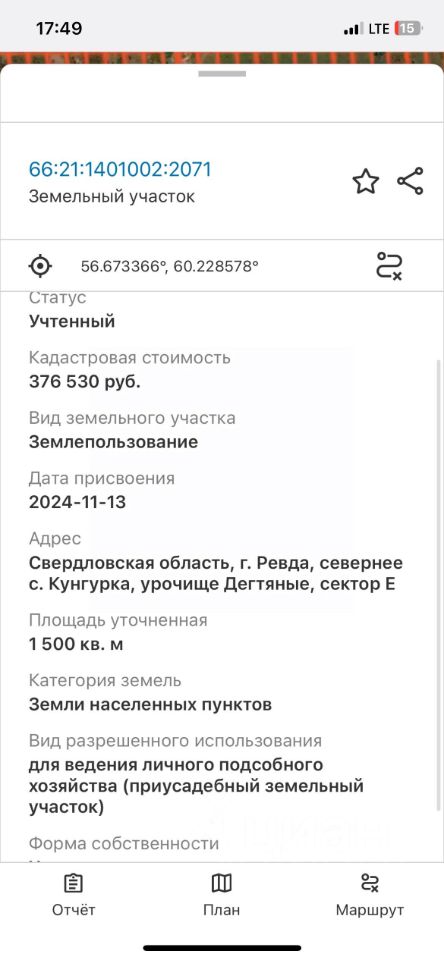Tap the date value 2024-11-13
Screen dimensions: 444x960
pos(77,503)
